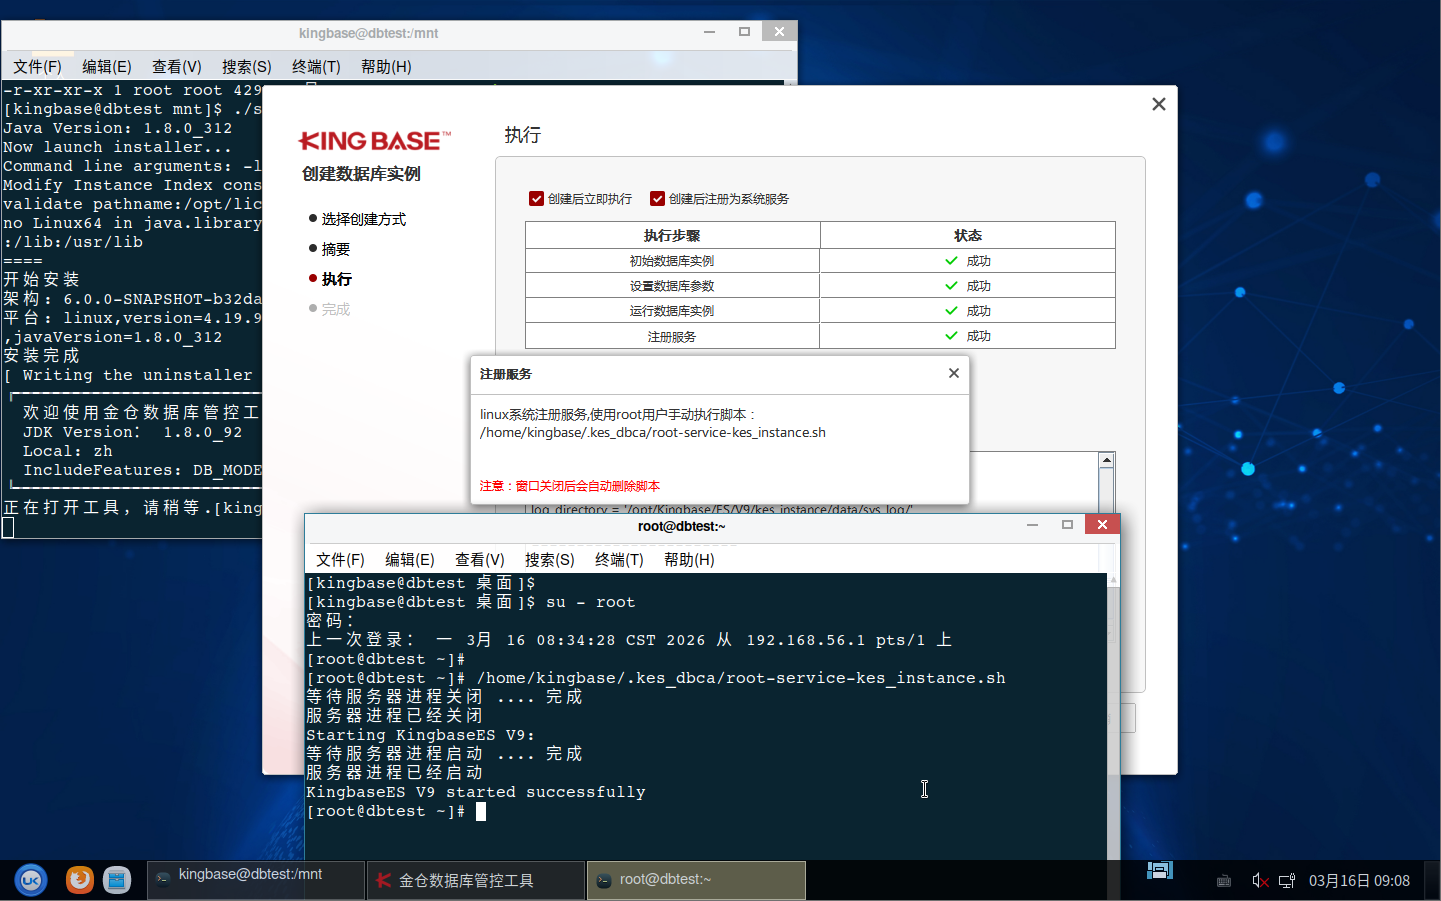Open 终端(T) menu in root terminal
Viewport: 1441px width, 901px height.
(x=619, y=560)
